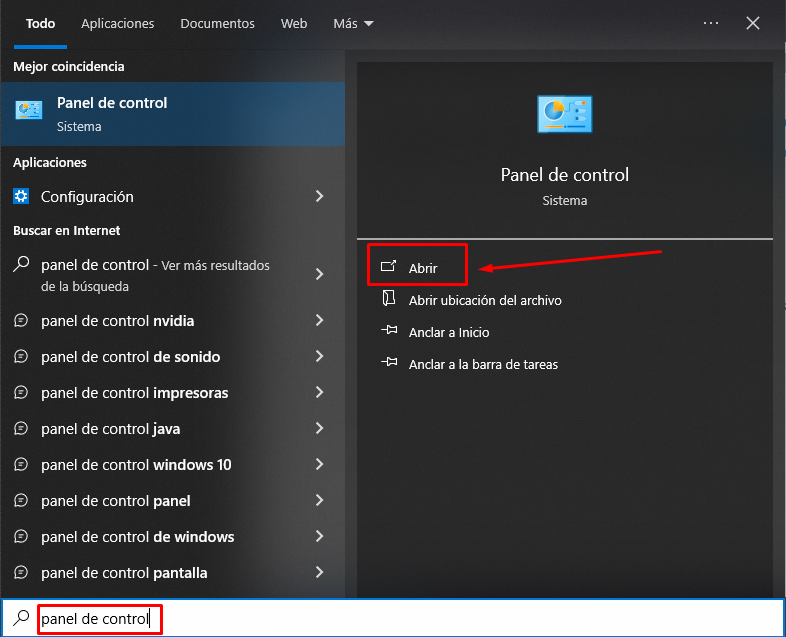Click the 'Panel de control' title in preview pane
Viewport: 786px width, 637px height.
[564, 175]
